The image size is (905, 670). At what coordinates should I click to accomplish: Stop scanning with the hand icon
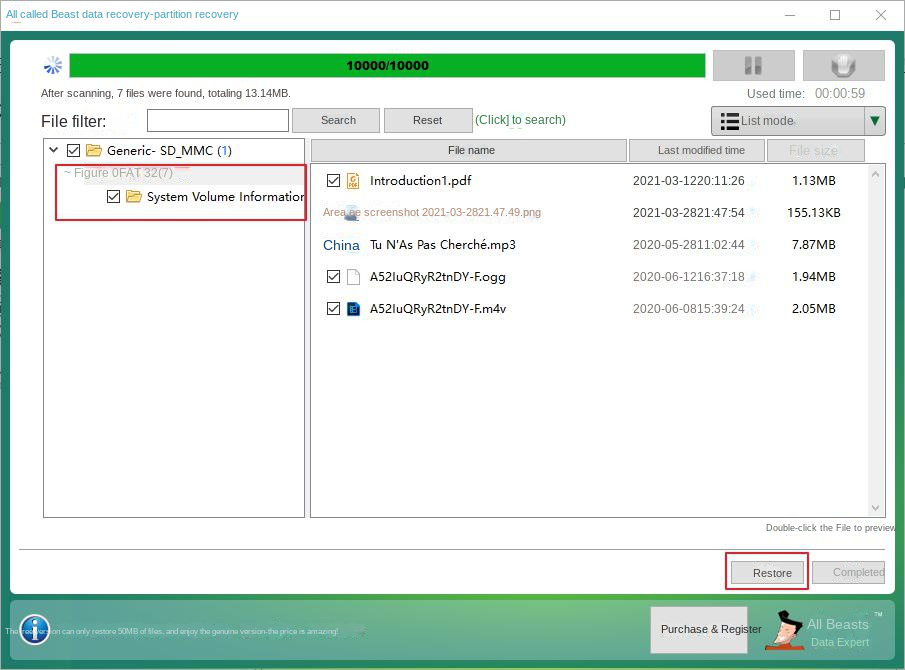pos(843,65)
